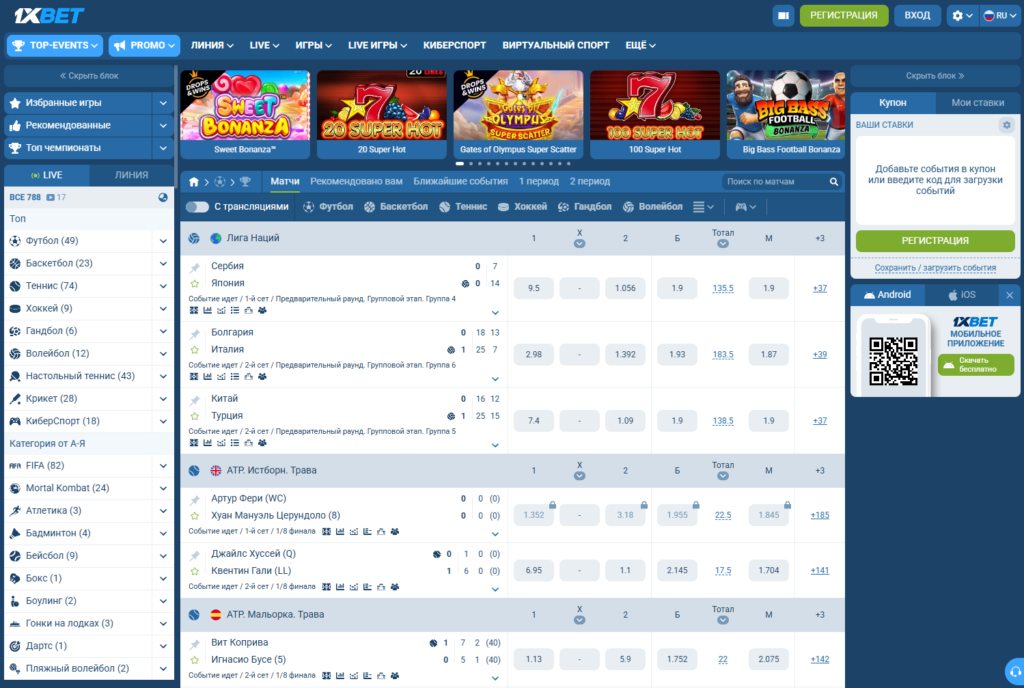
Task: Click the search magnifier icon
Action: (x=834, y=181)
